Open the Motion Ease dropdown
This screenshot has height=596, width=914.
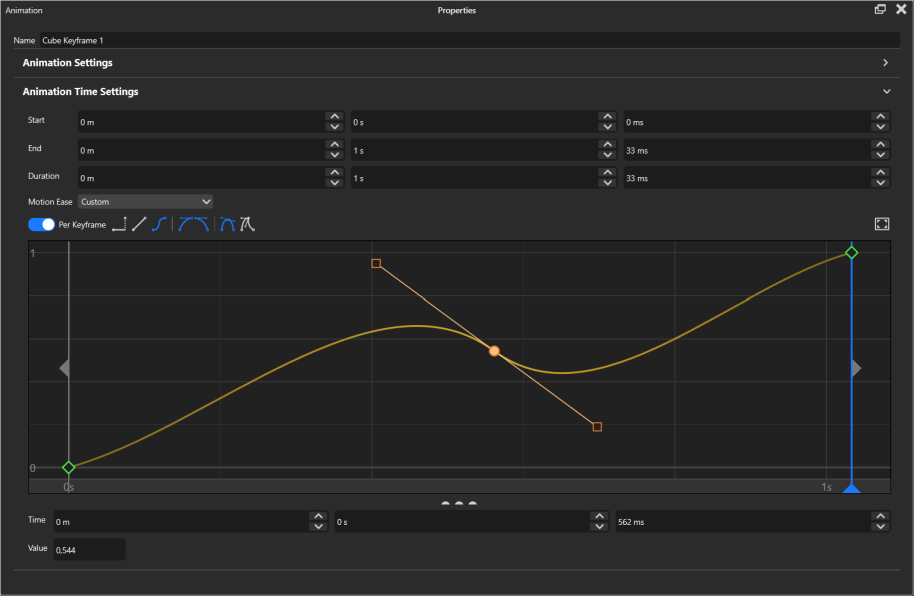tap(146, 202)
